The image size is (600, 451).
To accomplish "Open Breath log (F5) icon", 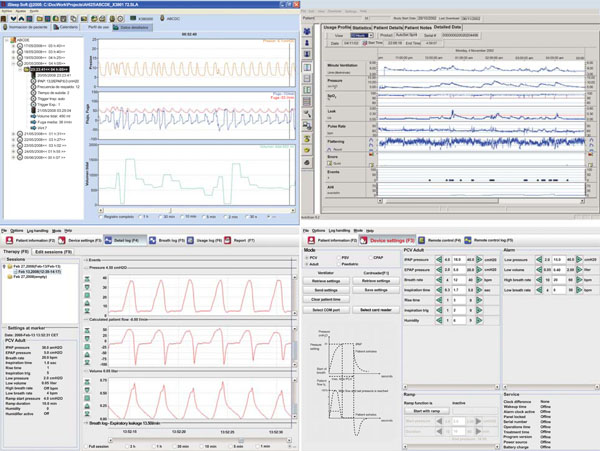I will (153, 240).
